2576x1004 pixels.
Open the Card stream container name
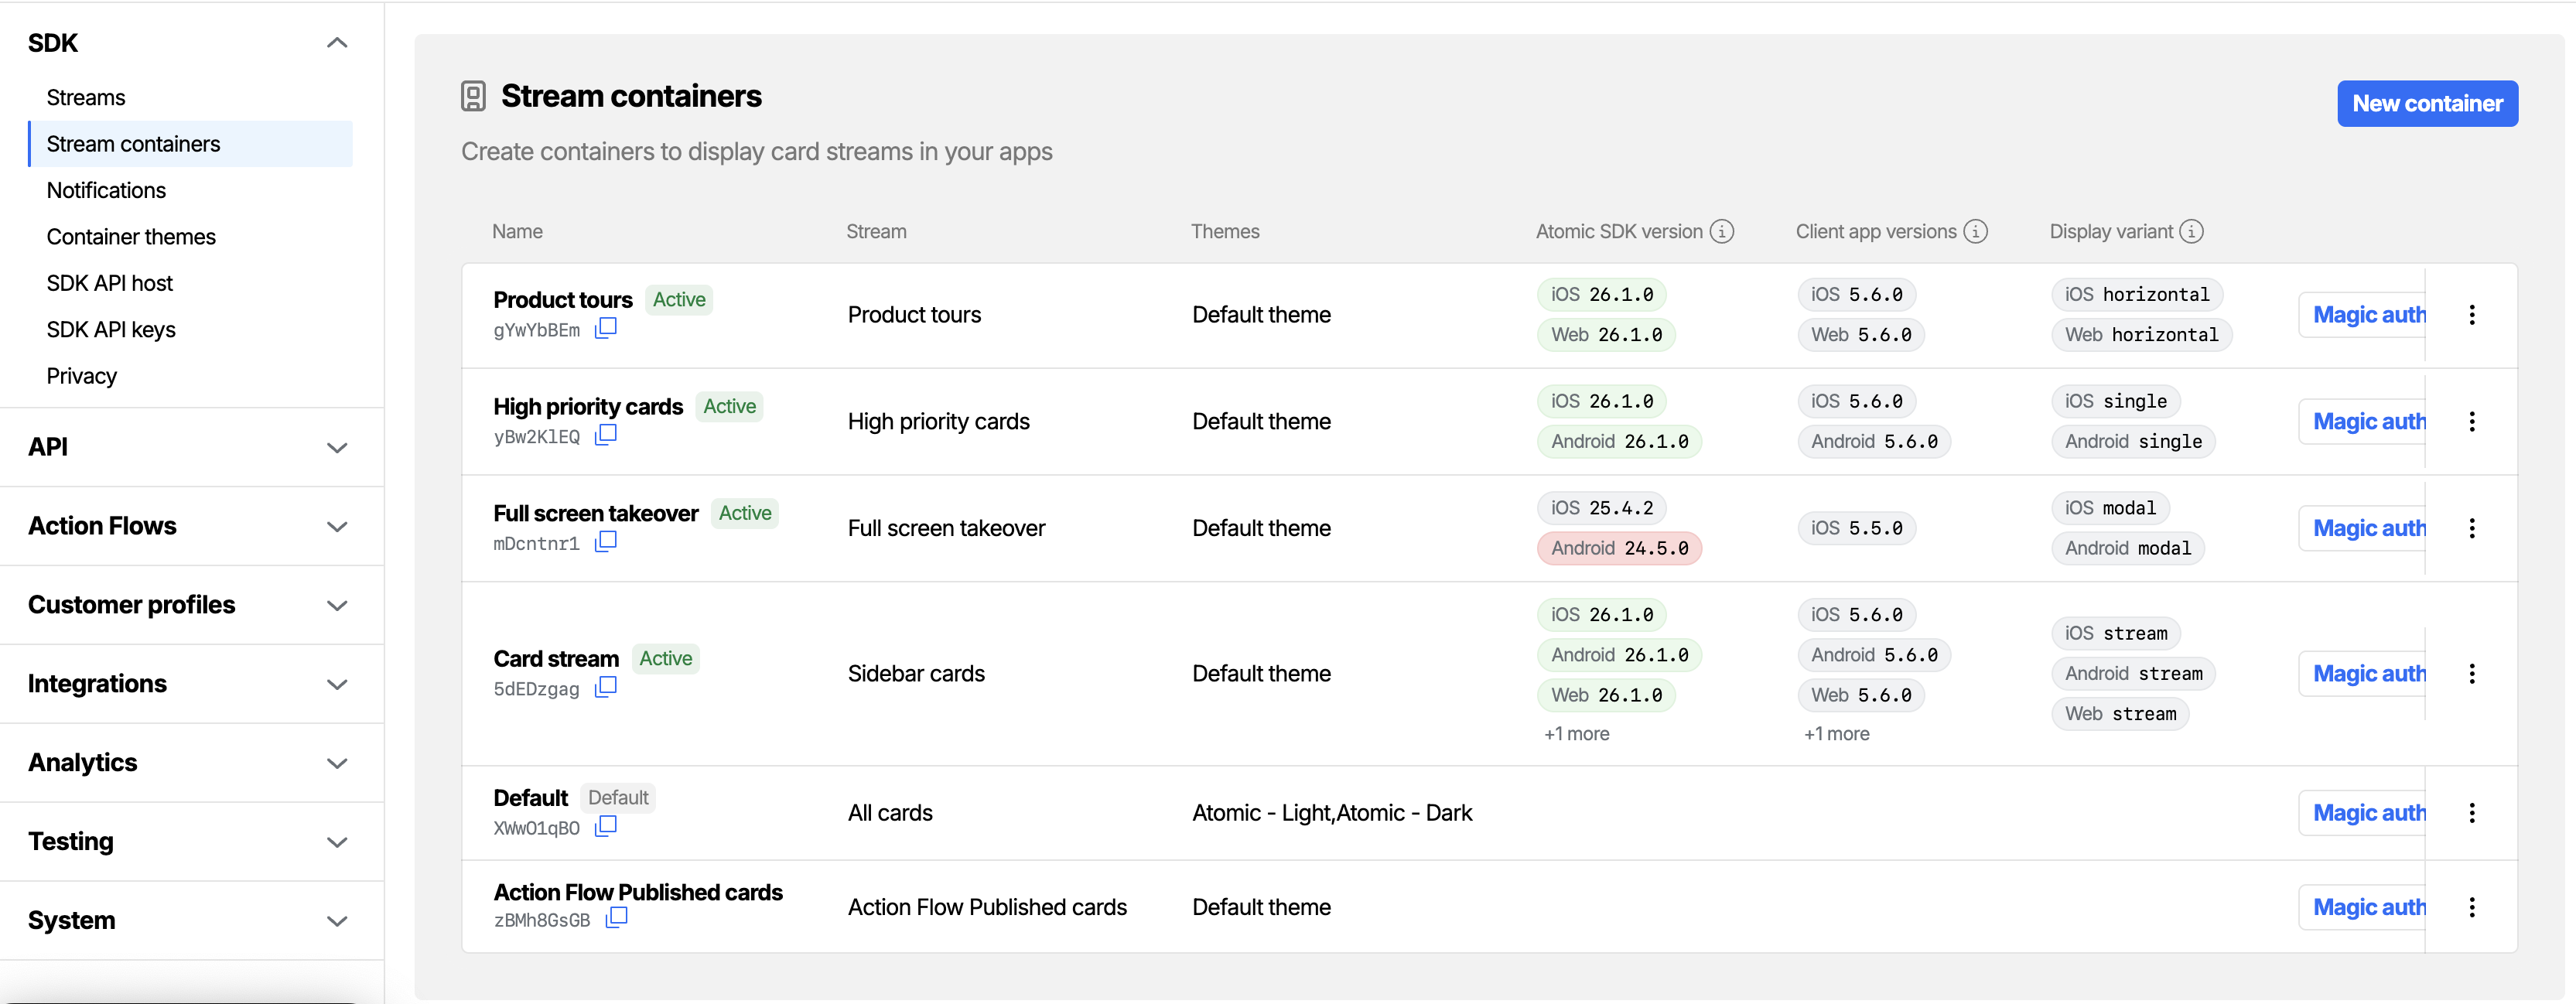[x=556, y=659]
